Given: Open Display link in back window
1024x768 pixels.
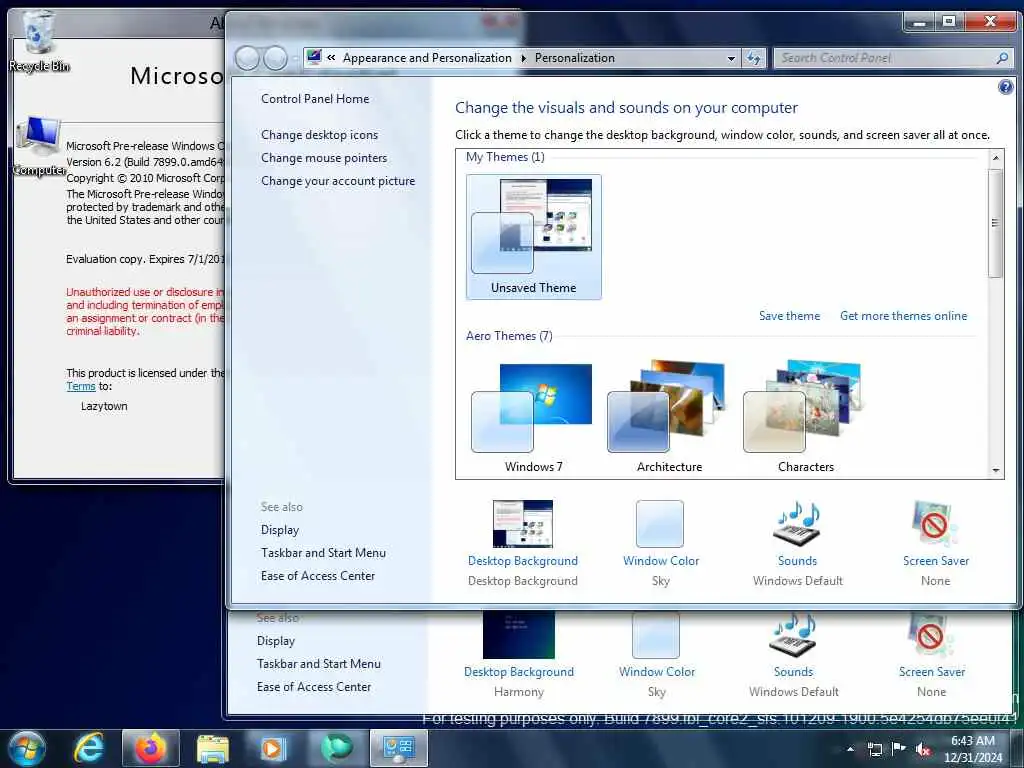Looking at the screenshot, I should click(x=276, y=641).
